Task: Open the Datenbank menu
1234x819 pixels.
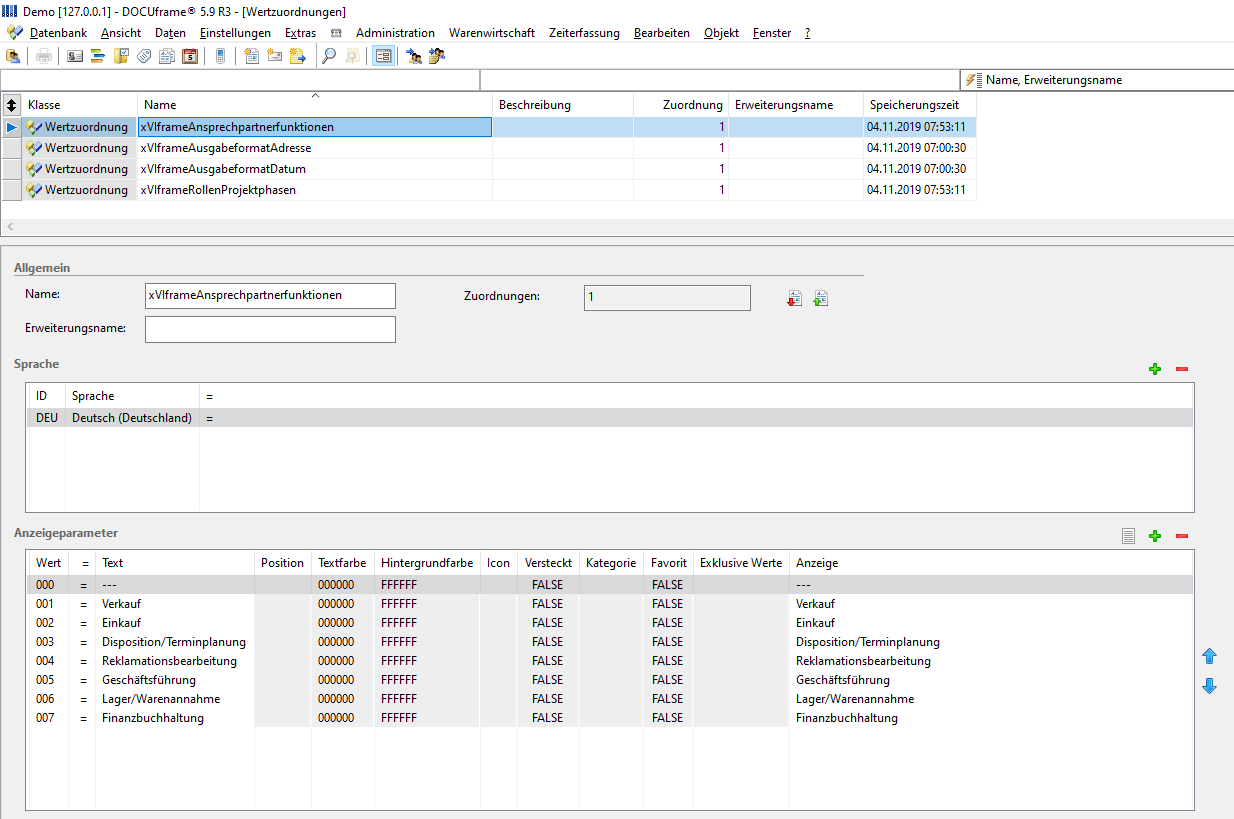Action: tap(58, 33)
